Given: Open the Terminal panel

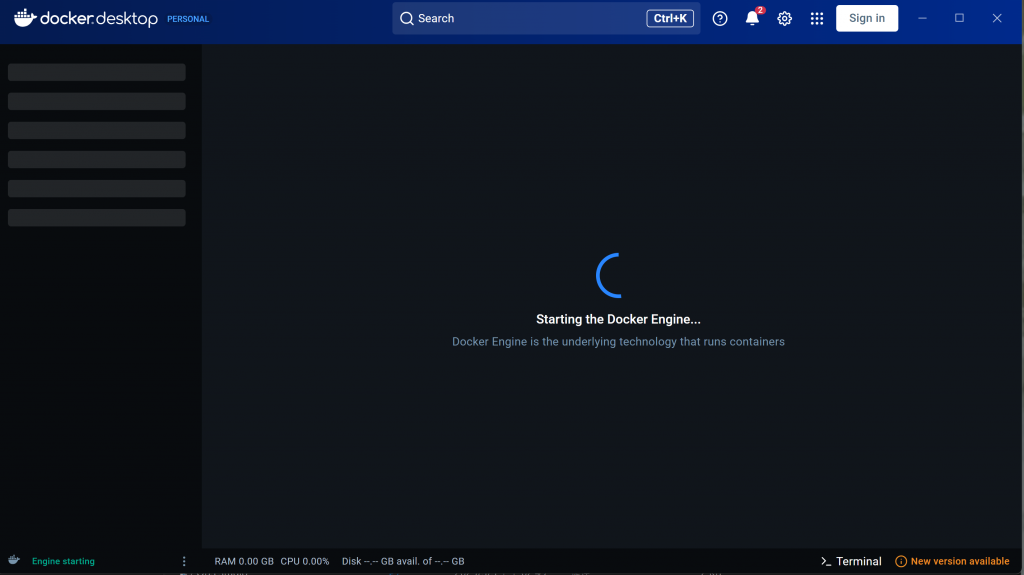Looking at the screenshot, I should [851, 561].
